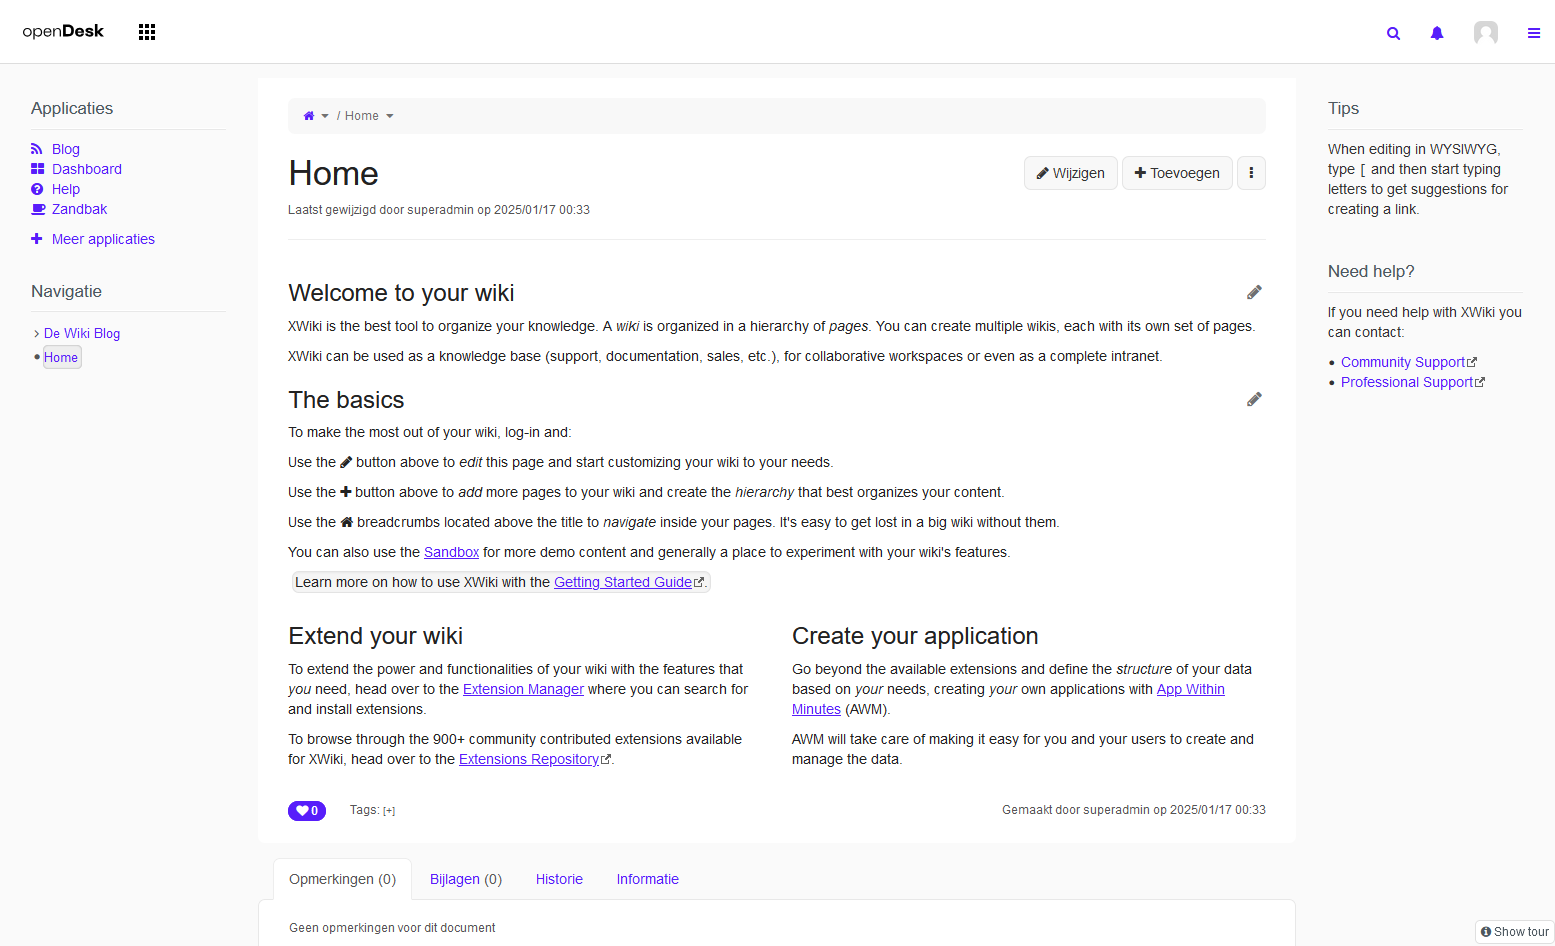Click Geen opmerkingen voor dit document text
Viewport: 1555px width, 946px height.
[x=392, y=928]
